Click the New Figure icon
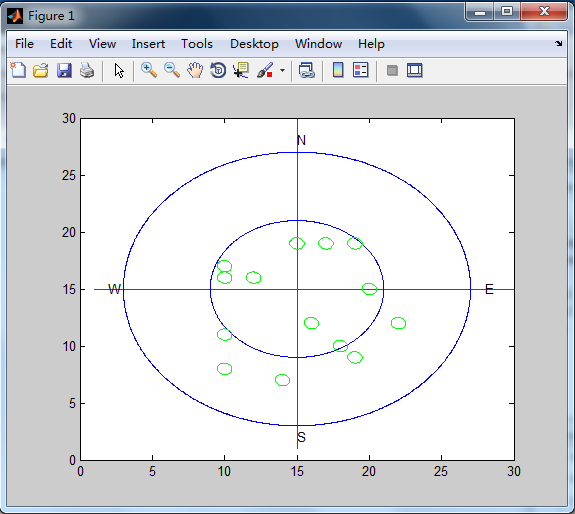 click(18, 70)
